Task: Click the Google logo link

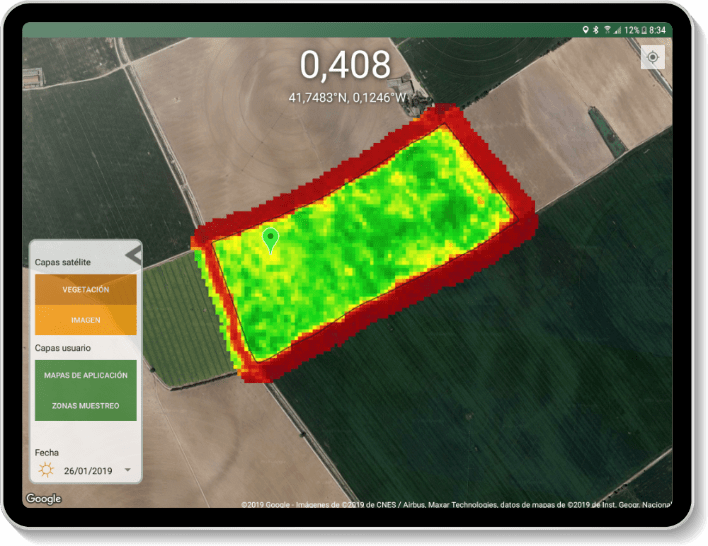Action: point(44,498)
